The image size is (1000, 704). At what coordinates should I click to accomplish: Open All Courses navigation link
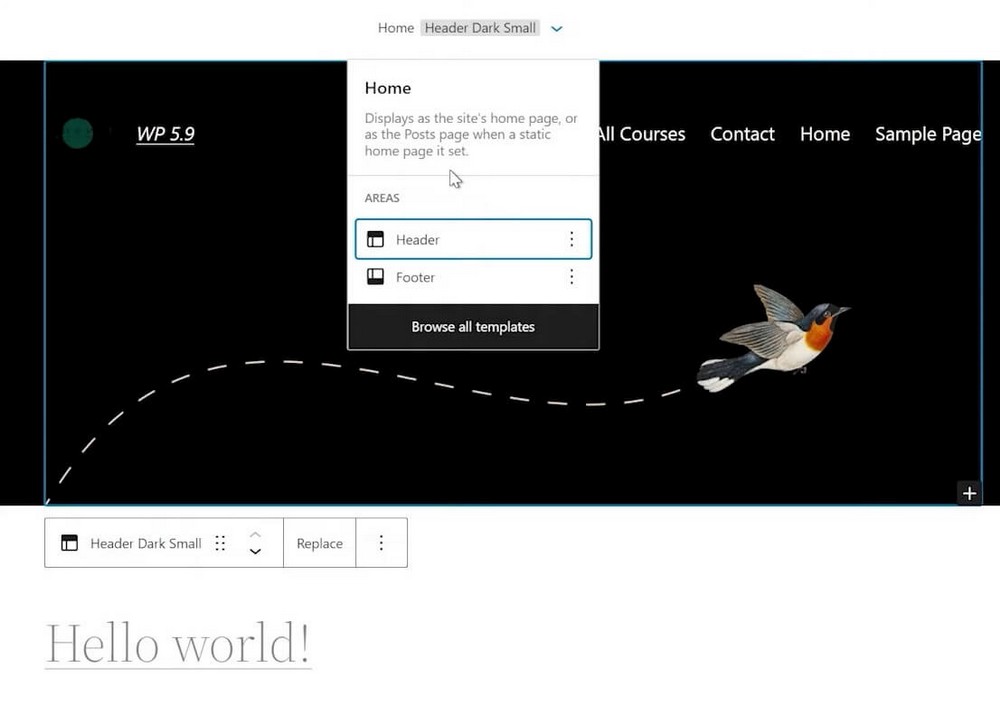(642, 134)
